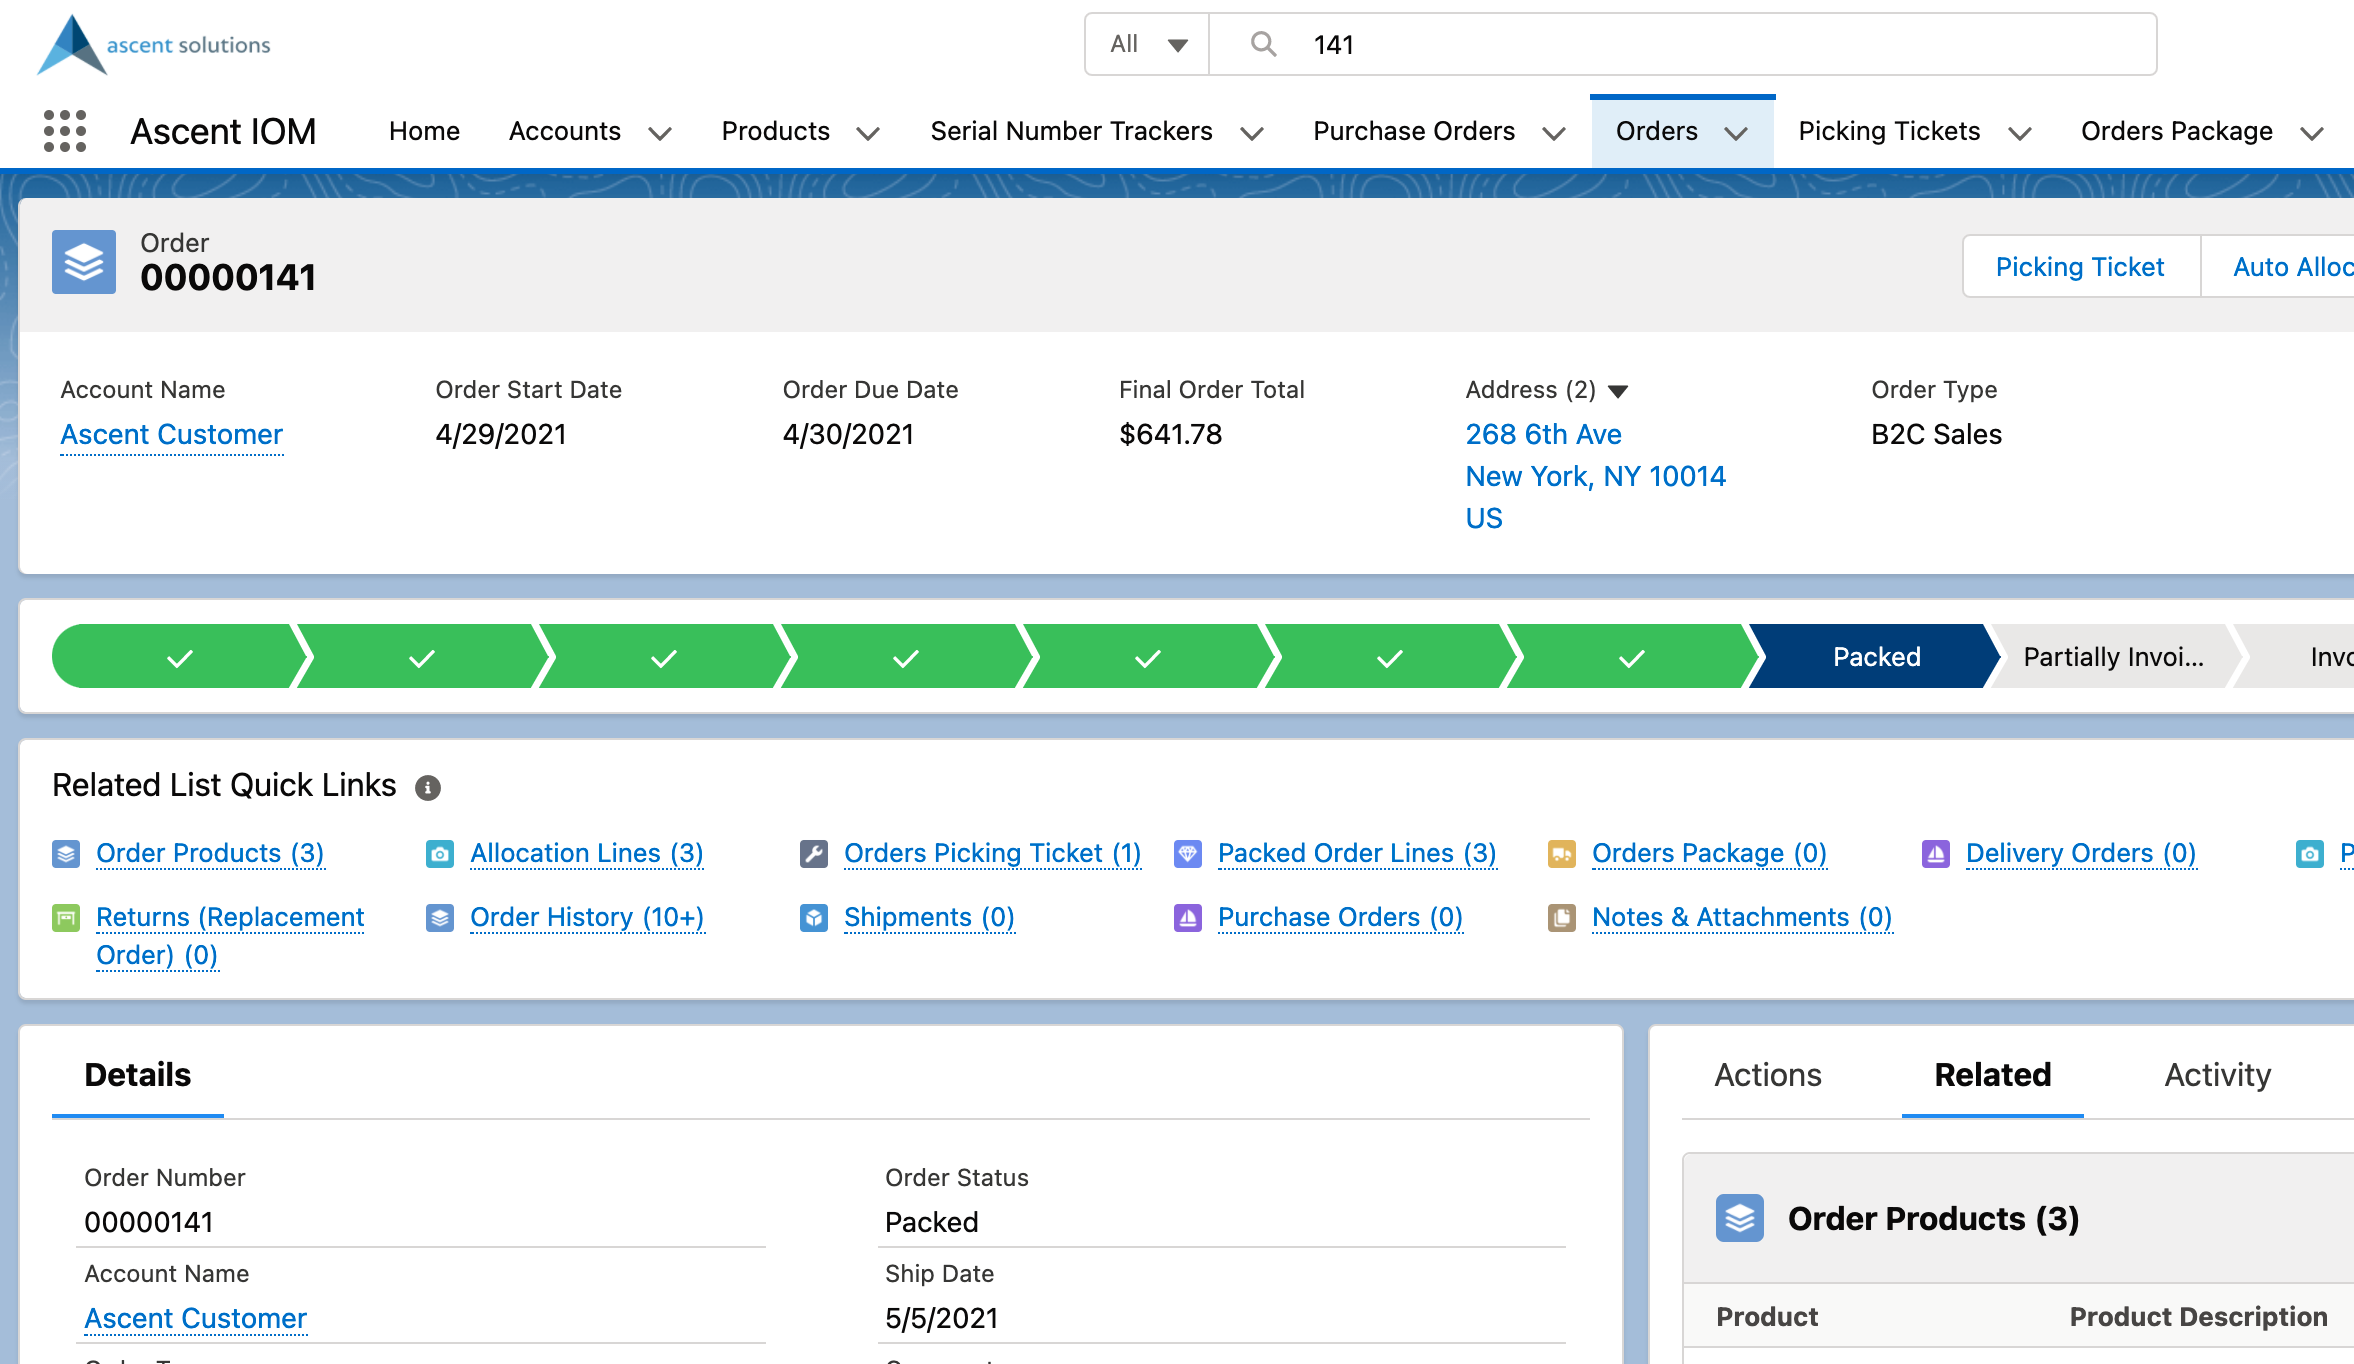Click the Shipments box icon
The width and height of the screenshot is (2354, 1364).
tap(814, 918)
